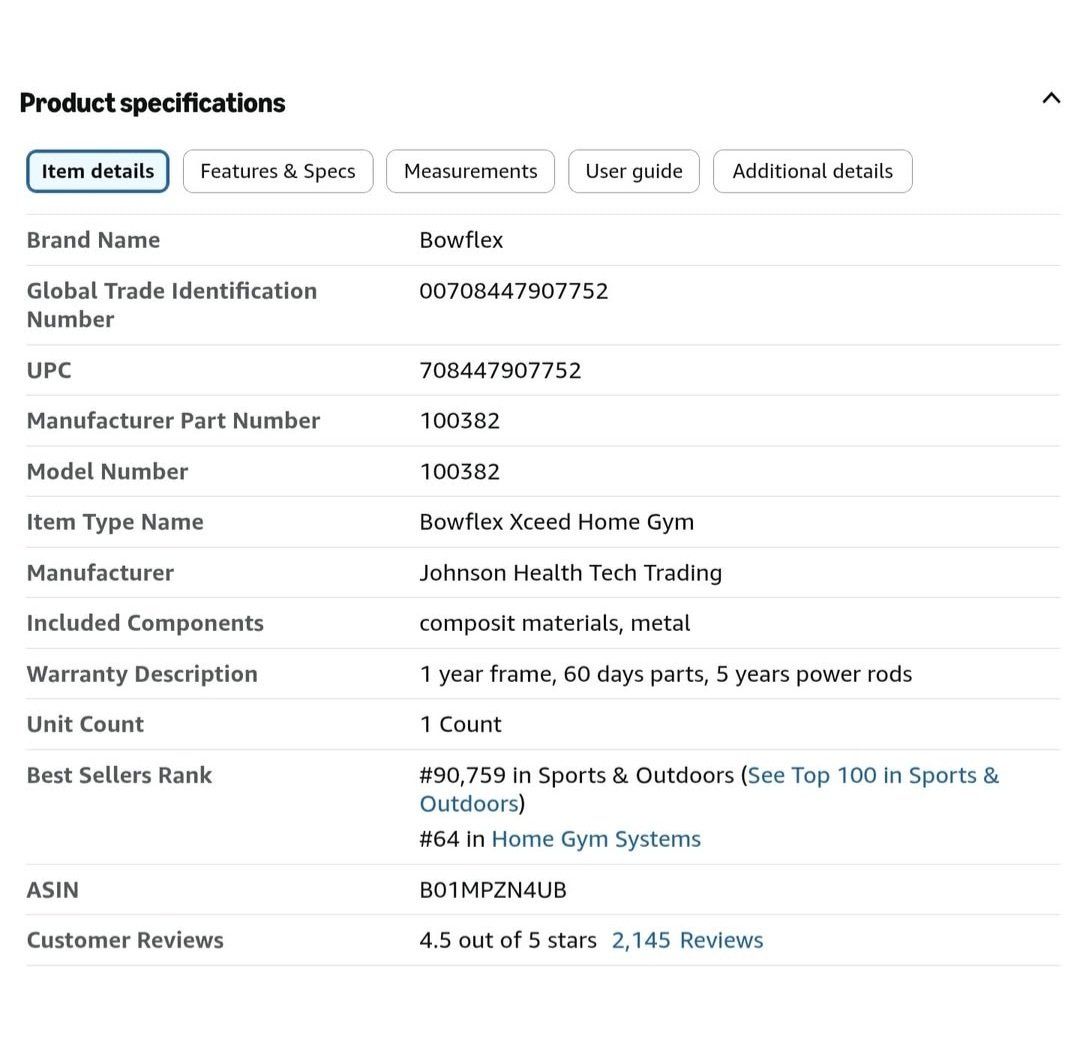Click the #90,759 in Sports & Outdoors rank

point(577,775)
